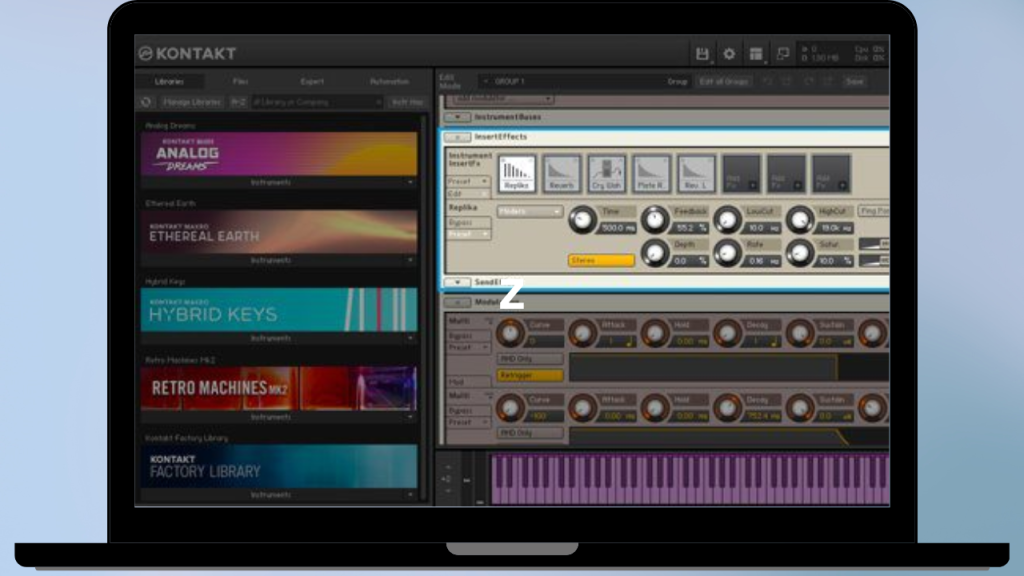Click the Edit button under Instrument InsertFx
The image size is (1024, 576).
[468, 194]
